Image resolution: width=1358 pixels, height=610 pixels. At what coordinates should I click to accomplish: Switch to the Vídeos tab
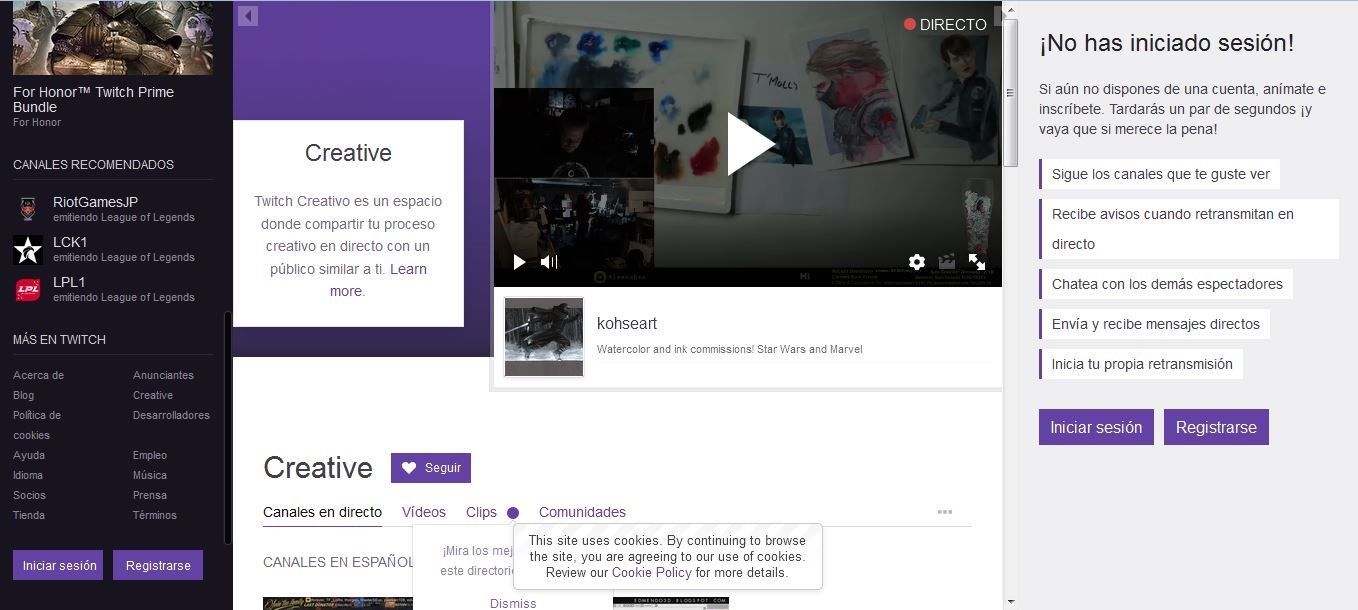[x=424, y=512]
